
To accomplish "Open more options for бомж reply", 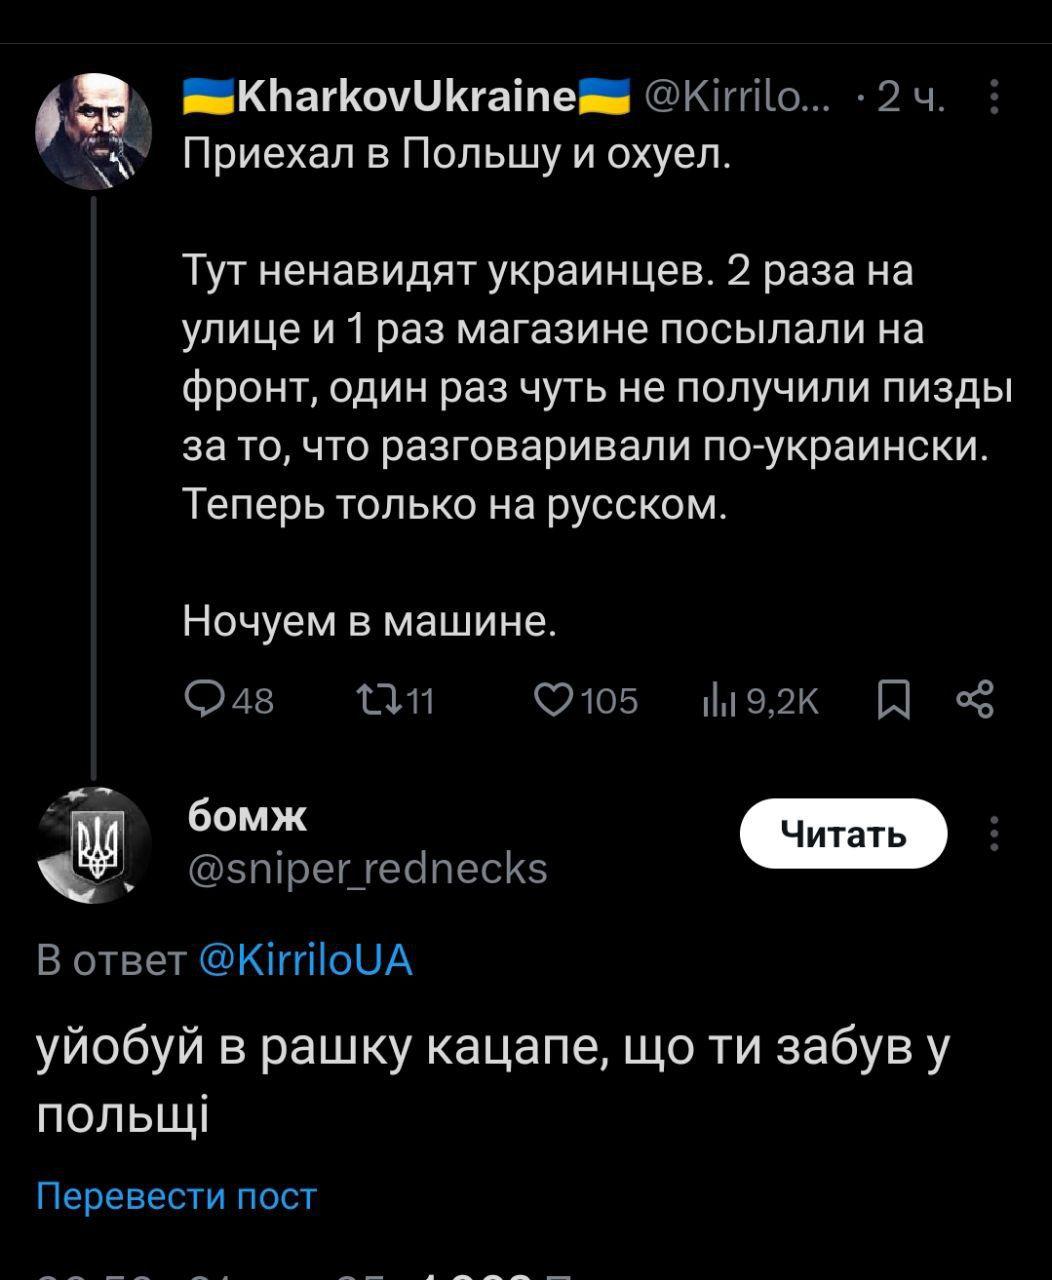I will pyautogui.click(x=993, y=833).
